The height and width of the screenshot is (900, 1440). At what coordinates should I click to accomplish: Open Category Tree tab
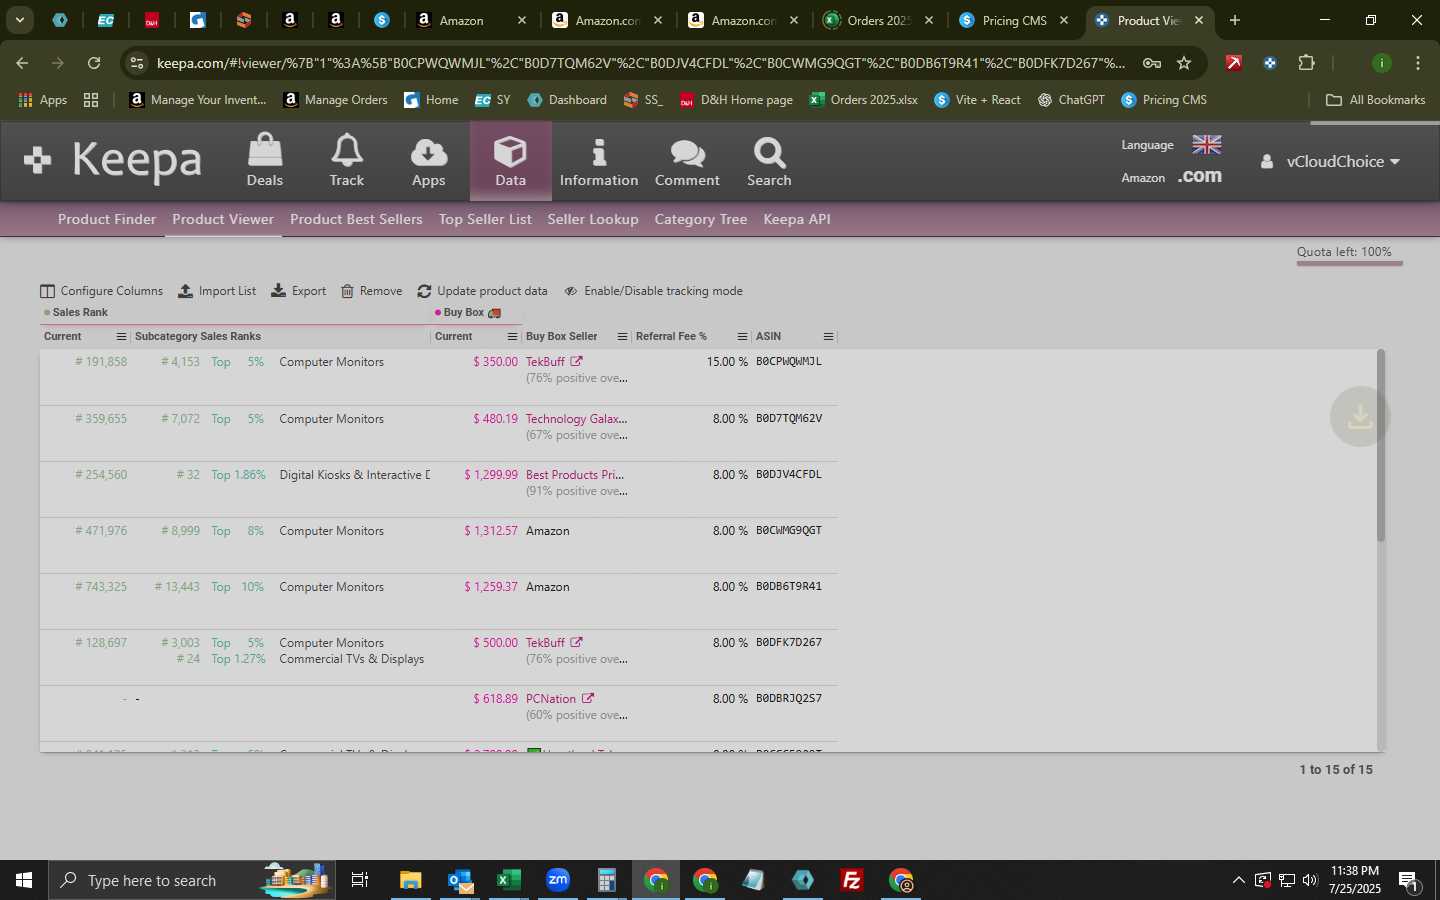pos(701,219)
